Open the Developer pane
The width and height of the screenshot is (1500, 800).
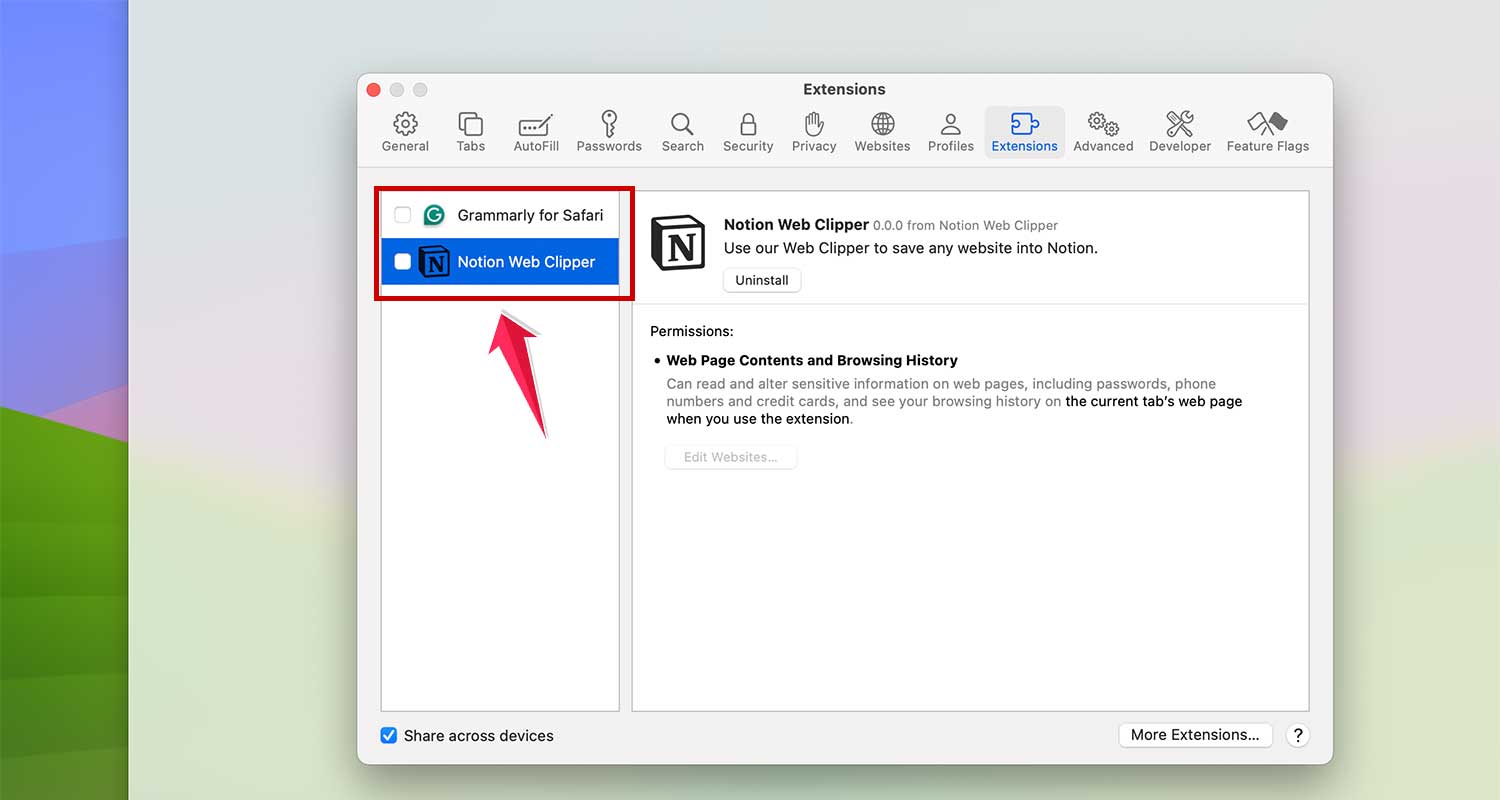pyautogui.click(x=1179, y=131)
